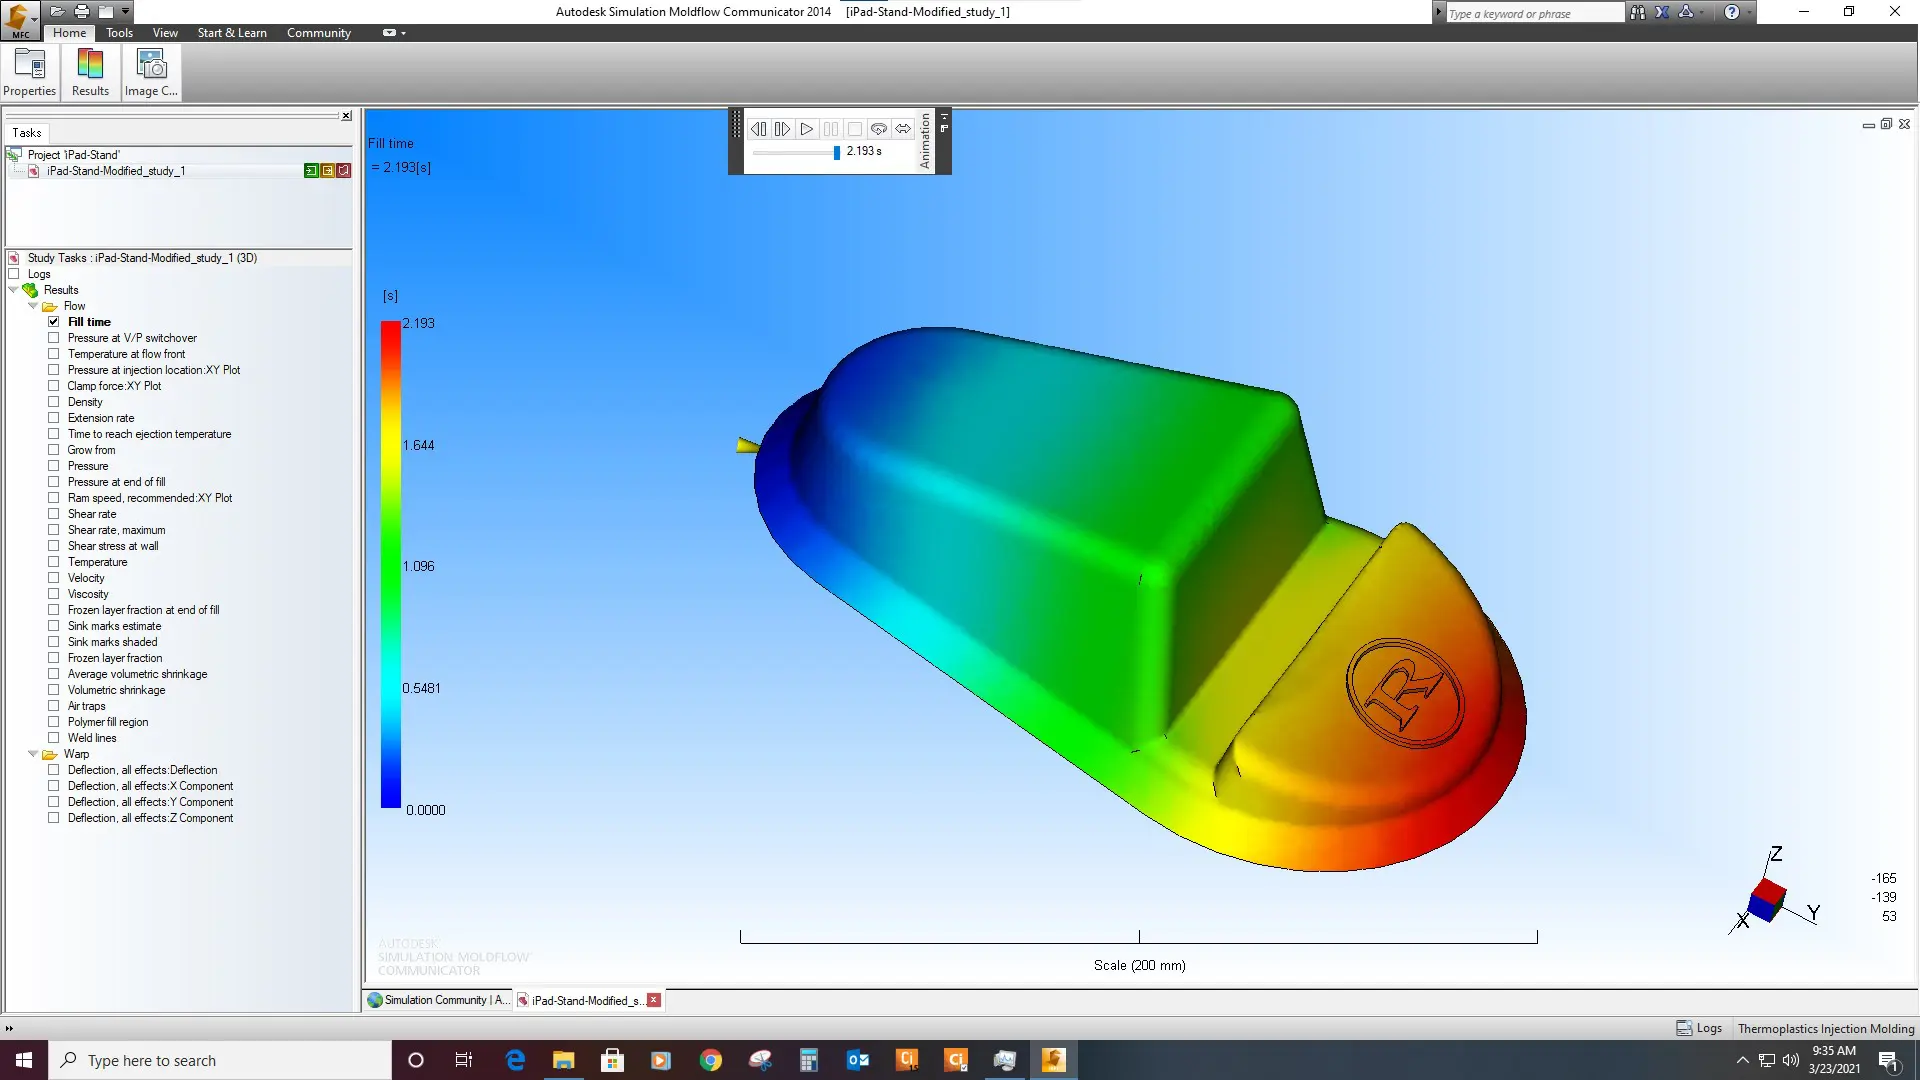Open the Tools ribbon tab
This screenshot has width=1920, height=1080.
[119, 33]
